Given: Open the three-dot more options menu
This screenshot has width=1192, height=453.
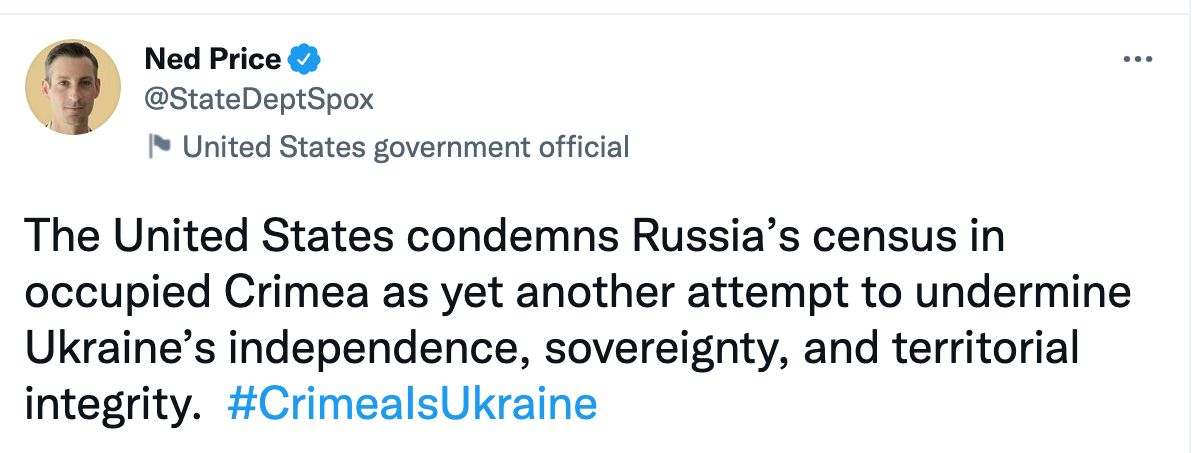Looking at the screenshot, I should click(1138, 60).
